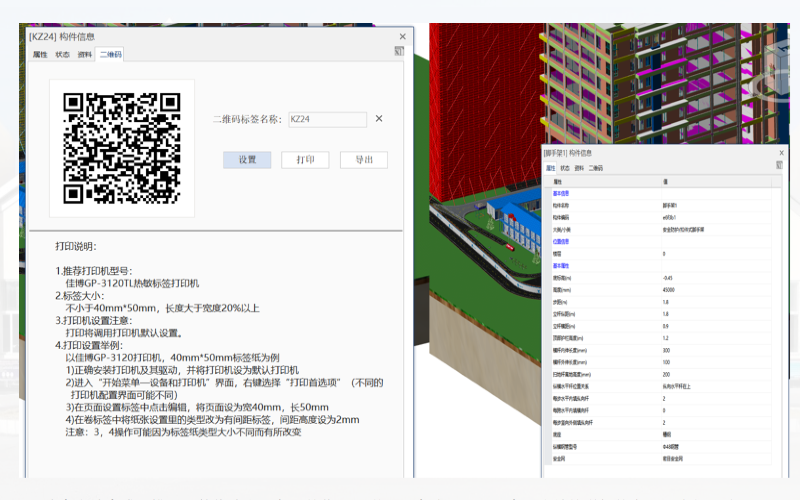This screenshot has width=800, height=500.
Task: Select the 安全网 property row
Action: 662,459
